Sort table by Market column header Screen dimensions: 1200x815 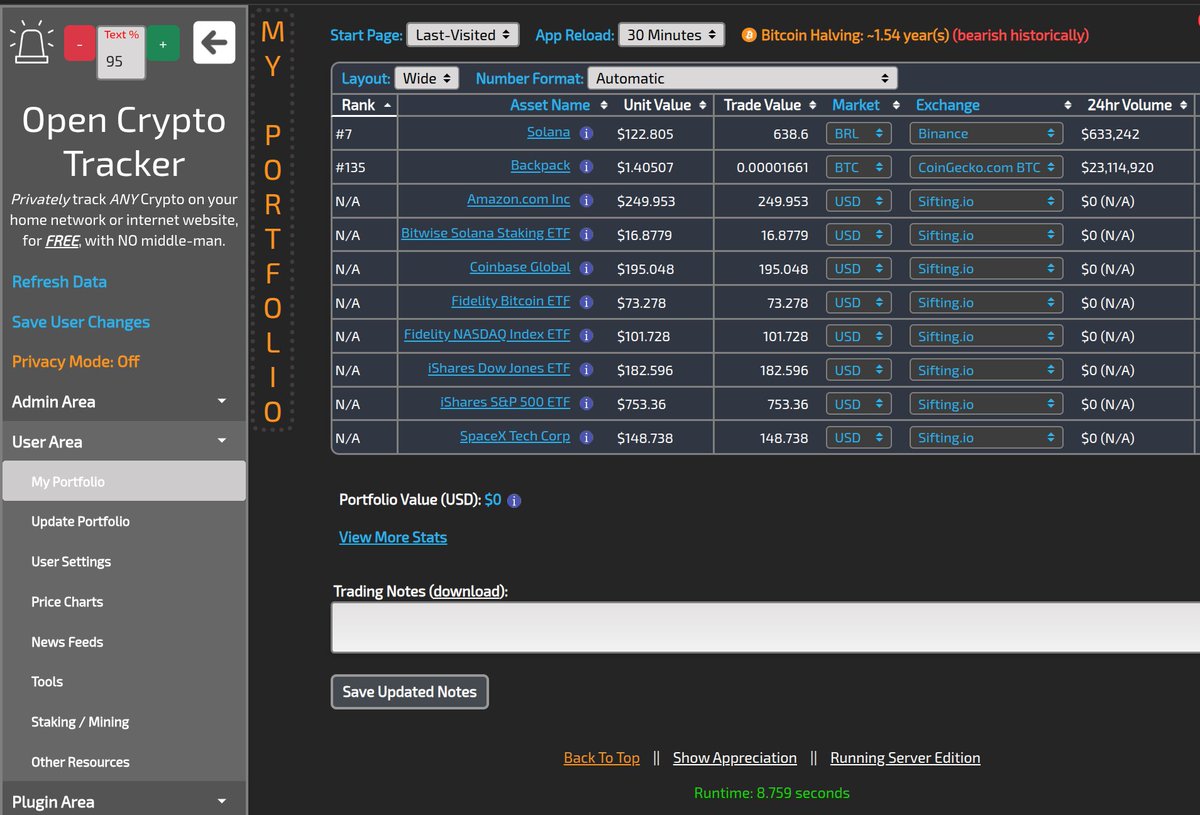pos(856,105)
